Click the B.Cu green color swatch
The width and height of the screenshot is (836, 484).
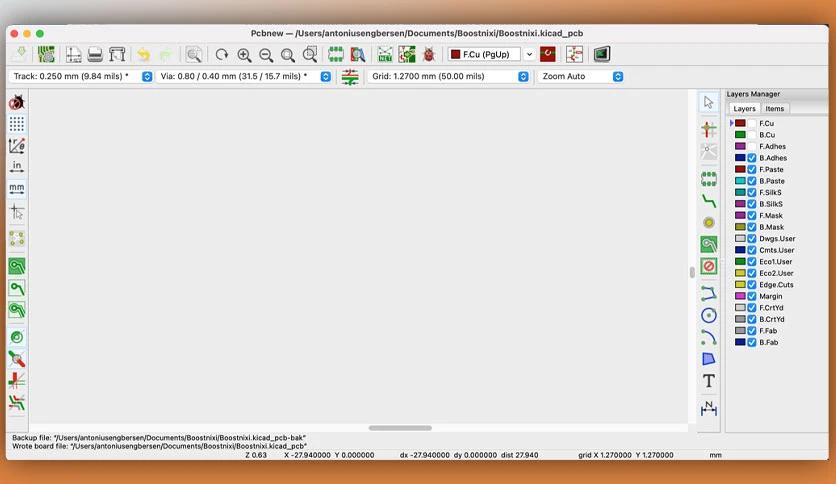tap(740, 135)
